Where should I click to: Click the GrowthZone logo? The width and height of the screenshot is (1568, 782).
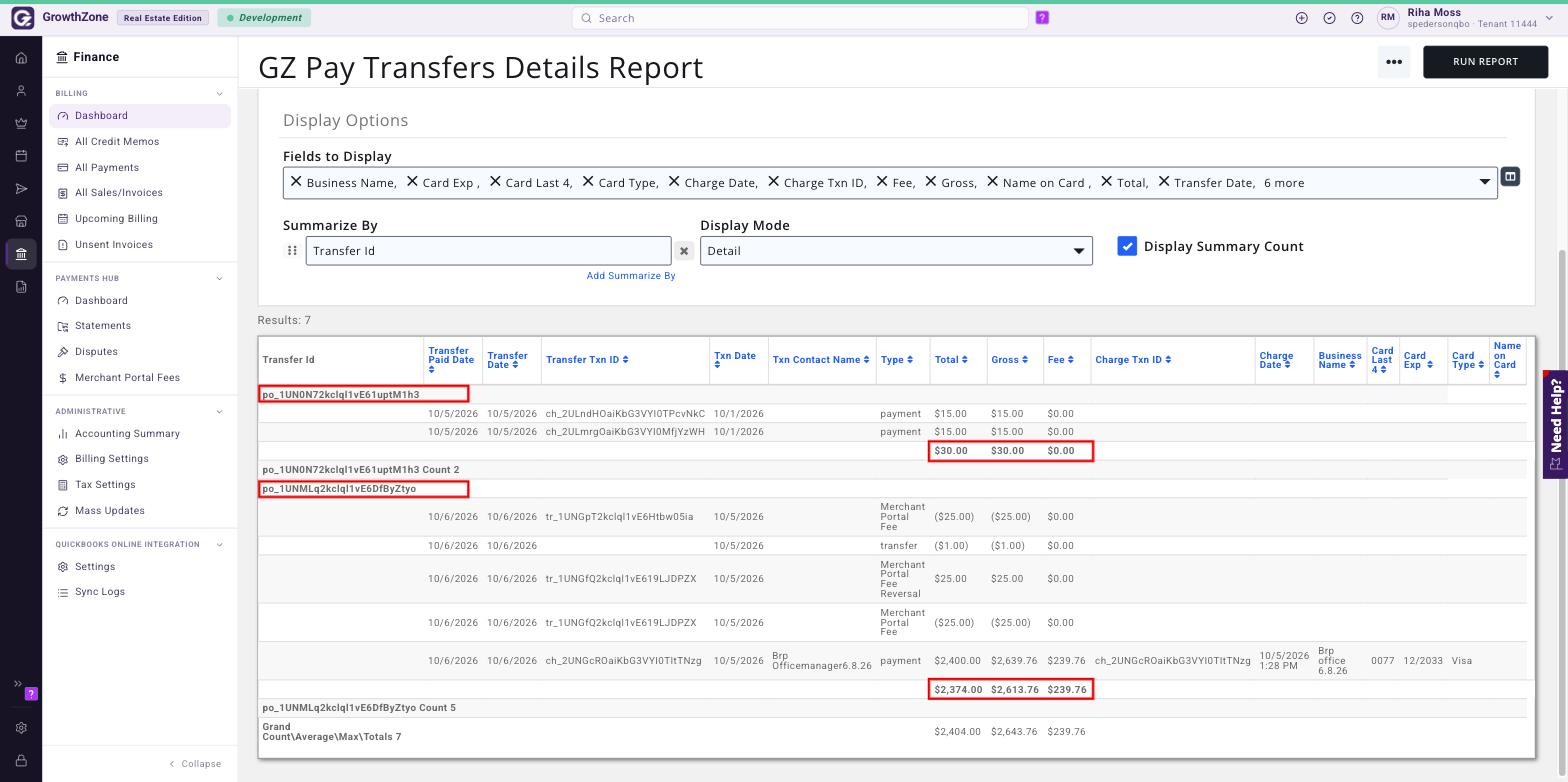22,18
